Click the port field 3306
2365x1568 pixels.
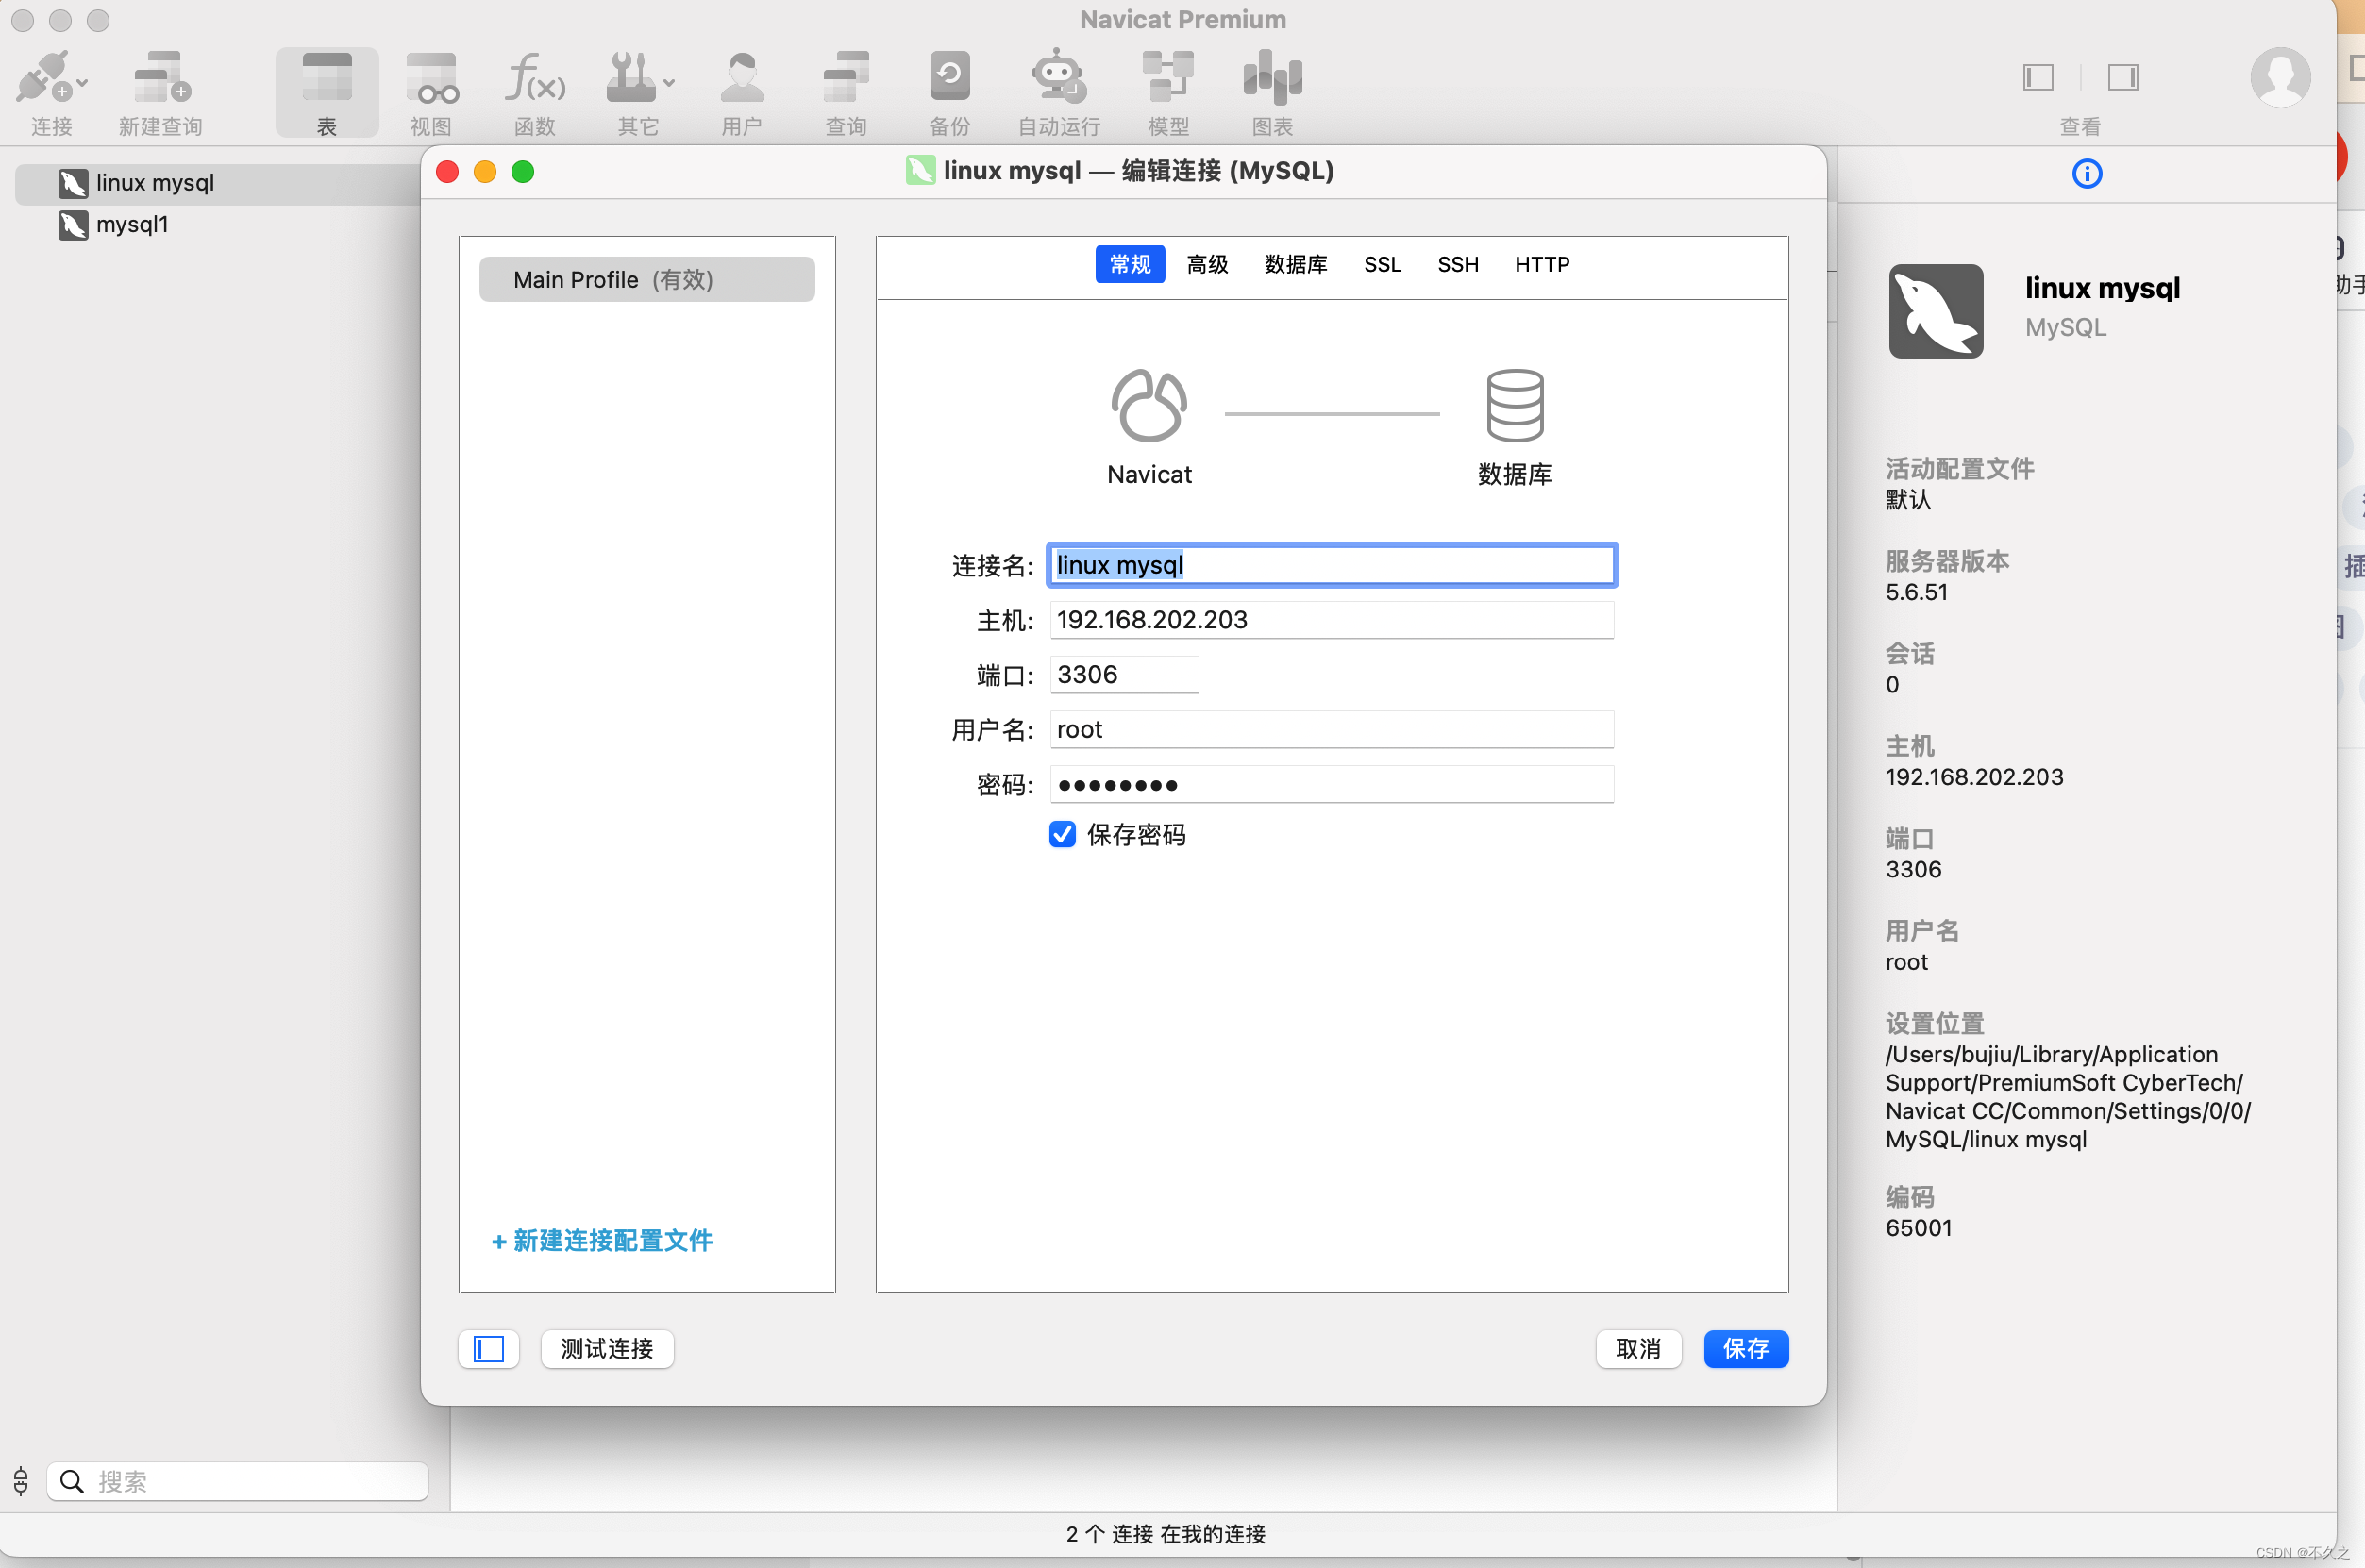coord(1124,675)
